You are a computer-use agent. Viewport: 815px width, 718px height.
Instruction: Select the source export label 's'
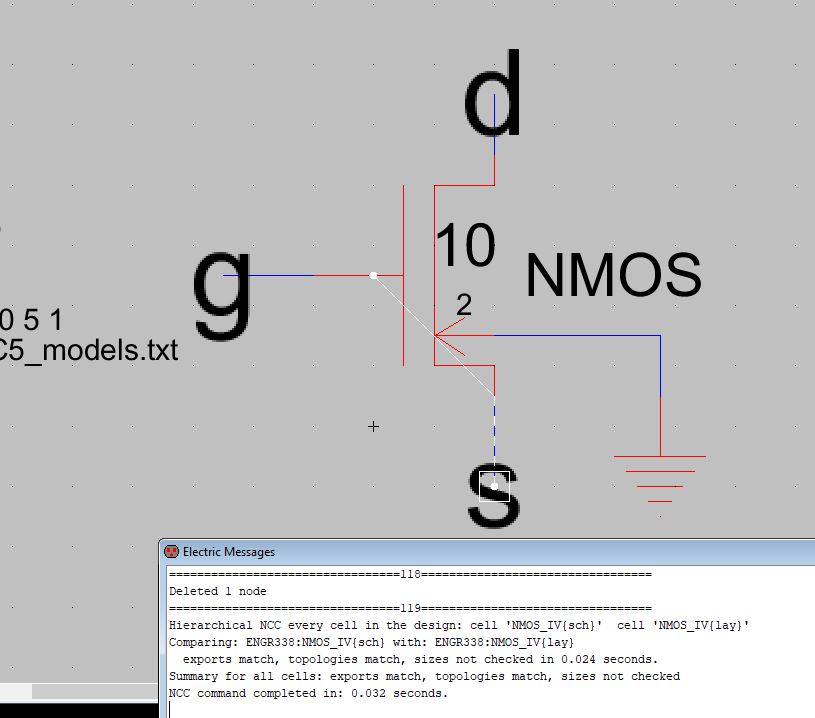pyautogui.click(x=494, y=497)
